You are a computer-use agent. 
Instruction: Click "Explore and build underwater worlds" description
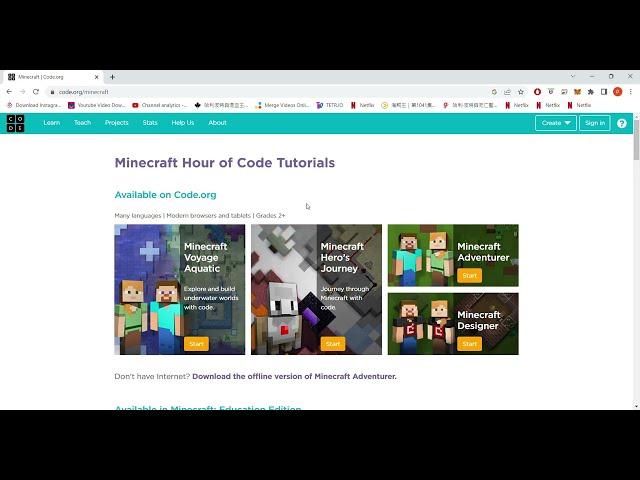[x=211, y=298]
